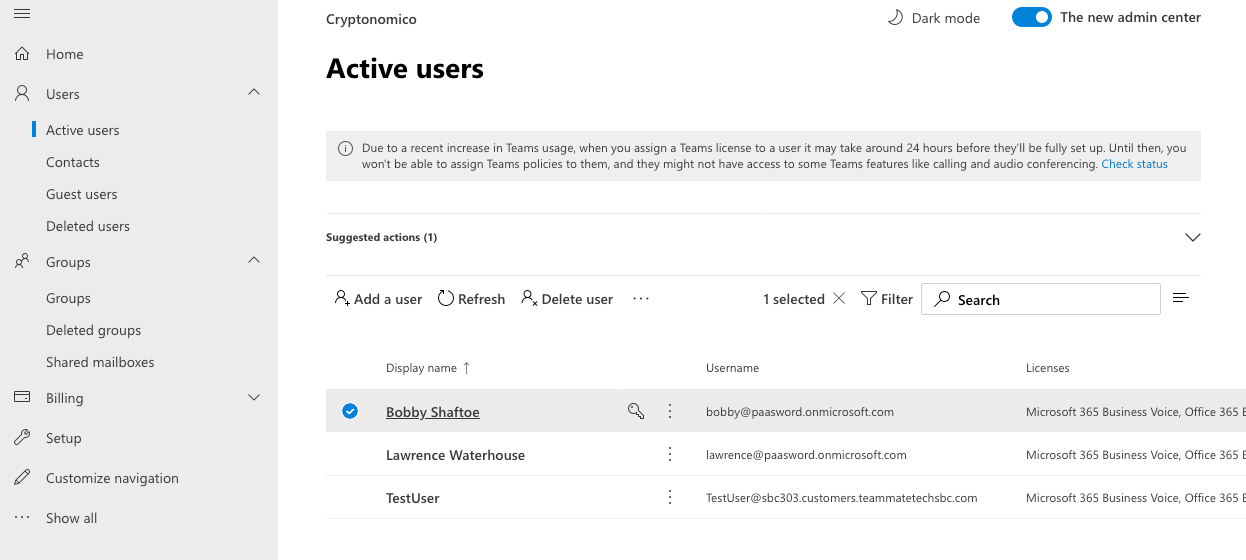Expand the Billing navigation section
This screenshot has width=1246, height=560.
click(254, 397)
